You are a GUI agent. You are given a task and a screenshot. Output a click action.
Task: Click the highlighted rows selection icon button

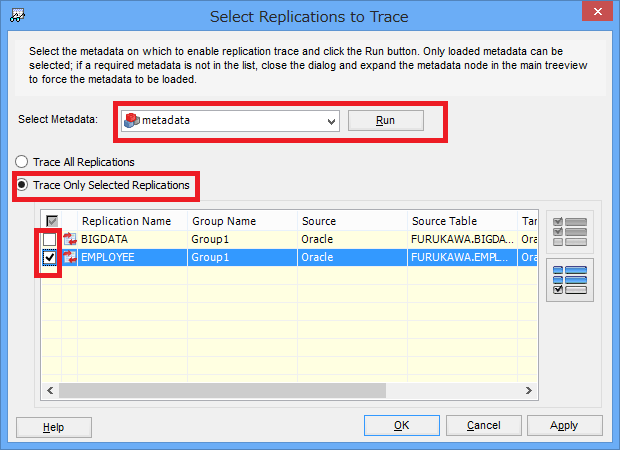573,280
